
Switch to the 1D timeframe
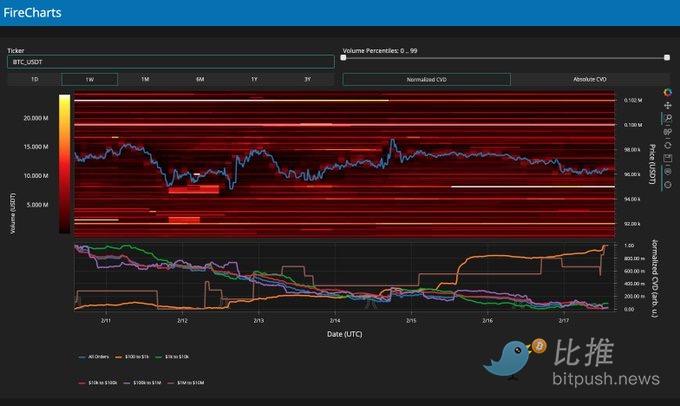pos(34,79)
